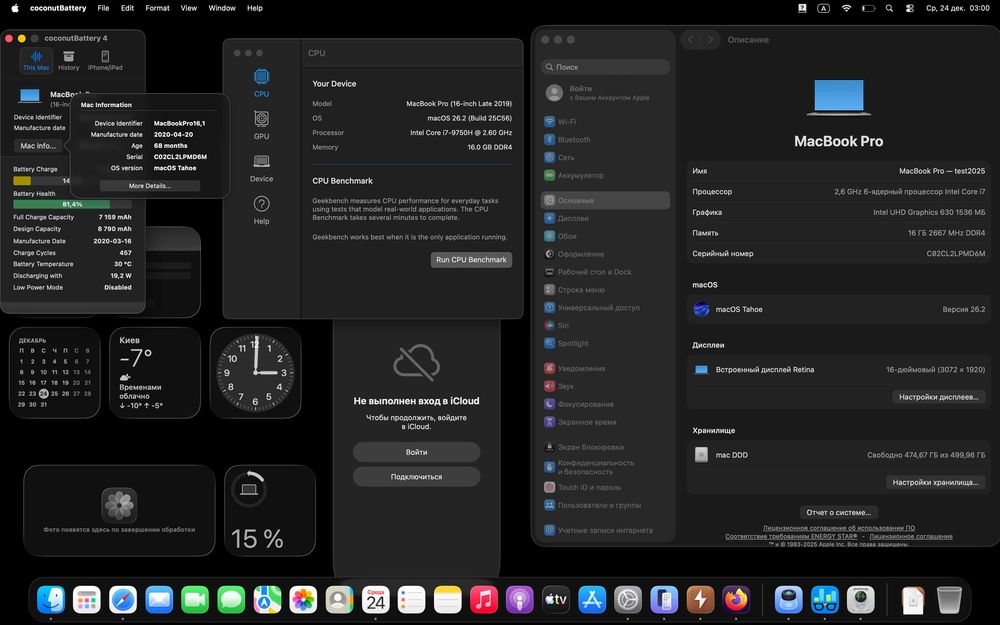This screenshot has width=1000, height=625.
Task: Open the iPhone/iPad tab in coconutBattery
Action: tap(105, 61)
